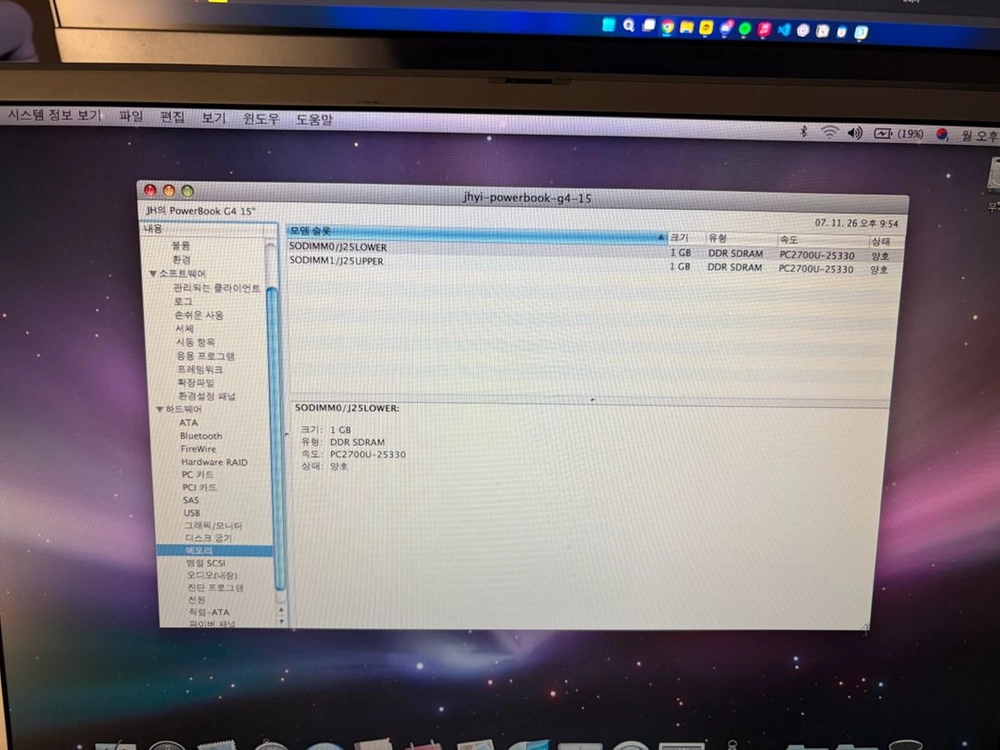The image size is (1000, 750).
Task: Open the 시스템 정보 보기 application menu
Action: [x=55, y=115]
